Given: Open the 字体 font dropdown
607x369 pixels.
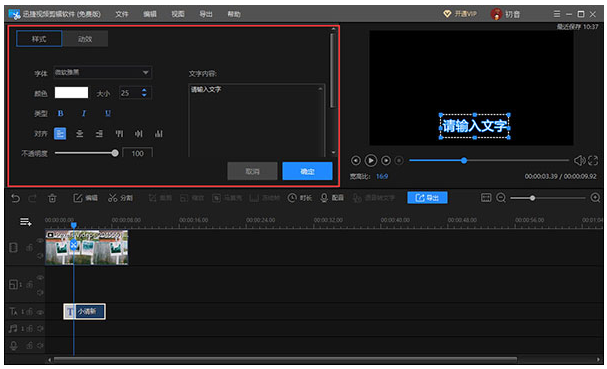Looking at the screenshot, I should point(103,72).
